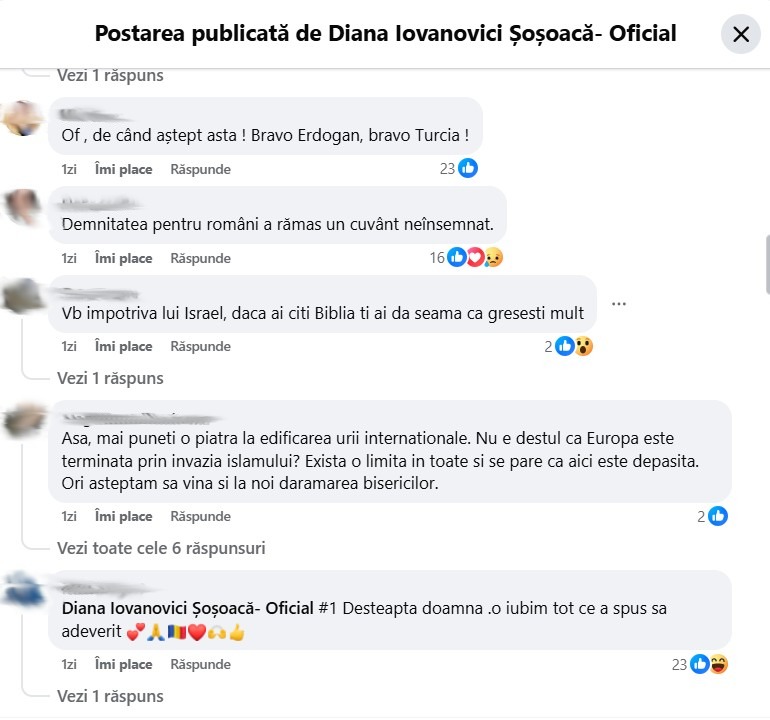
Task: Expand 'Vezi 1 răspuns' under last comment
Action: (x=110, y=696)
